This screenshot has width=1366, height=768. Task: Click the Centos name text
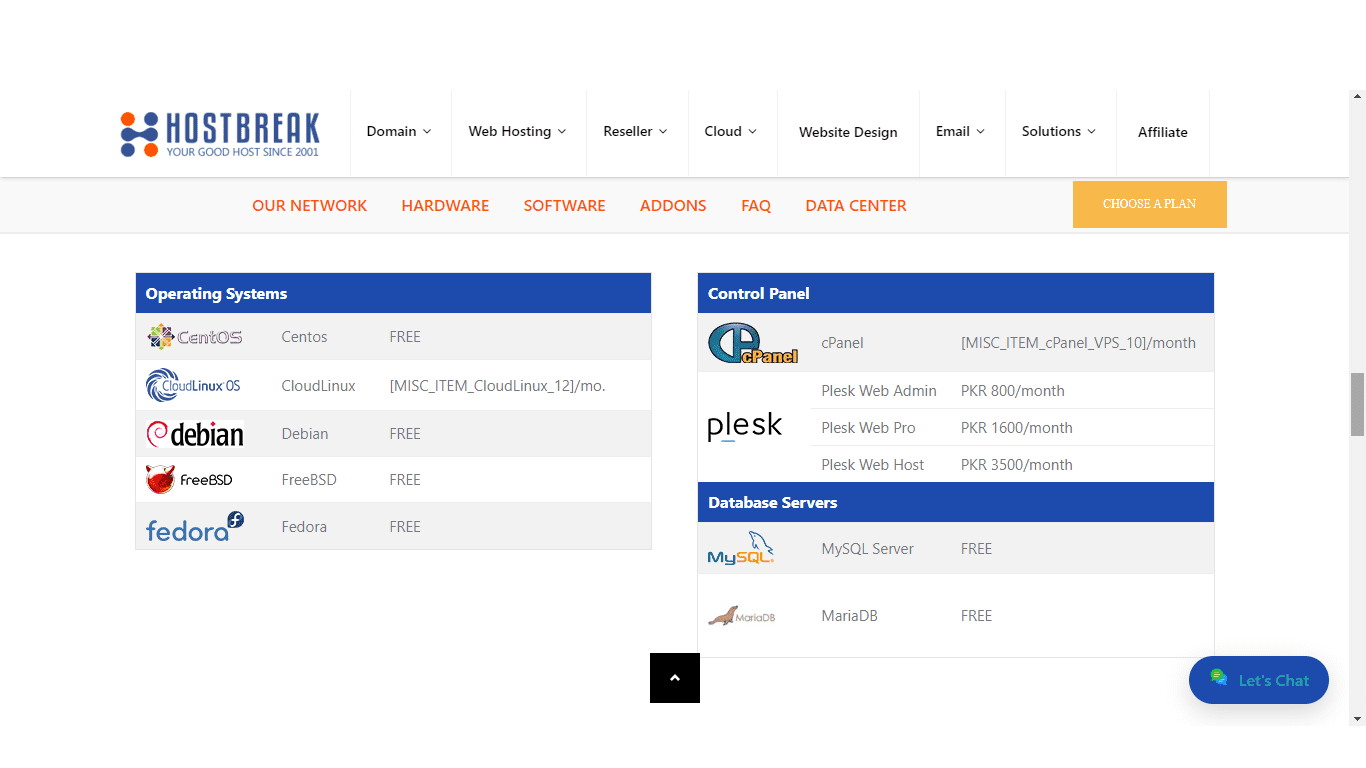point(304,337)
